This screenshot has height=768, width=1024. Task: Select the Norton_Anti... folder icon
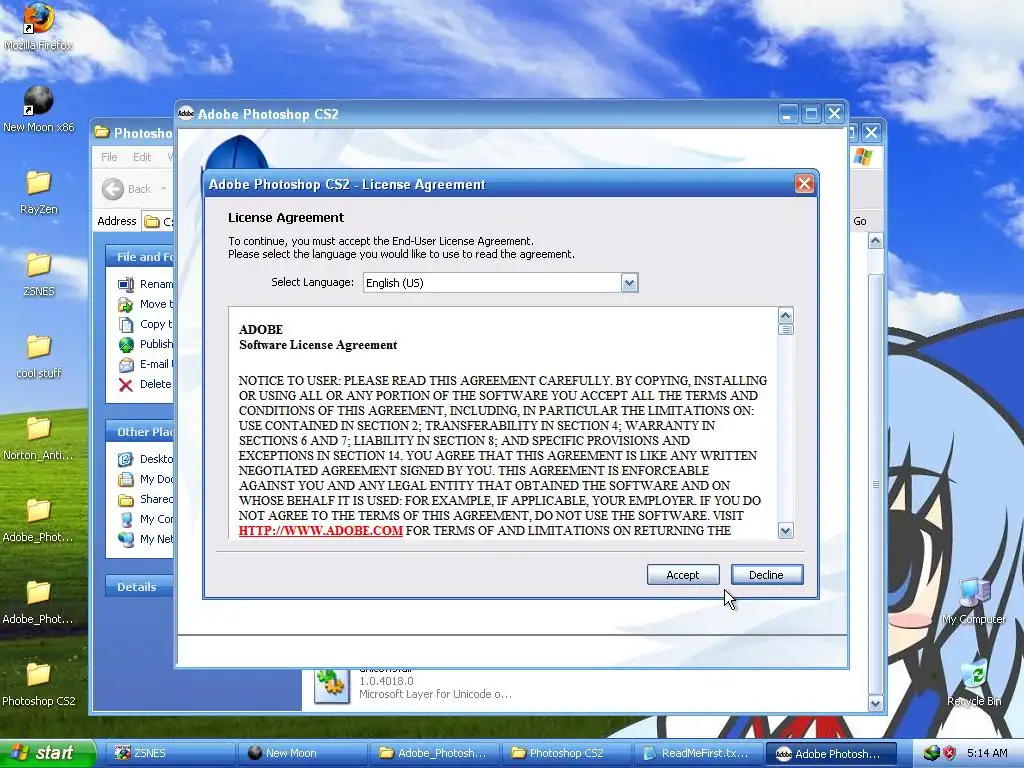[x=39, y=438]
